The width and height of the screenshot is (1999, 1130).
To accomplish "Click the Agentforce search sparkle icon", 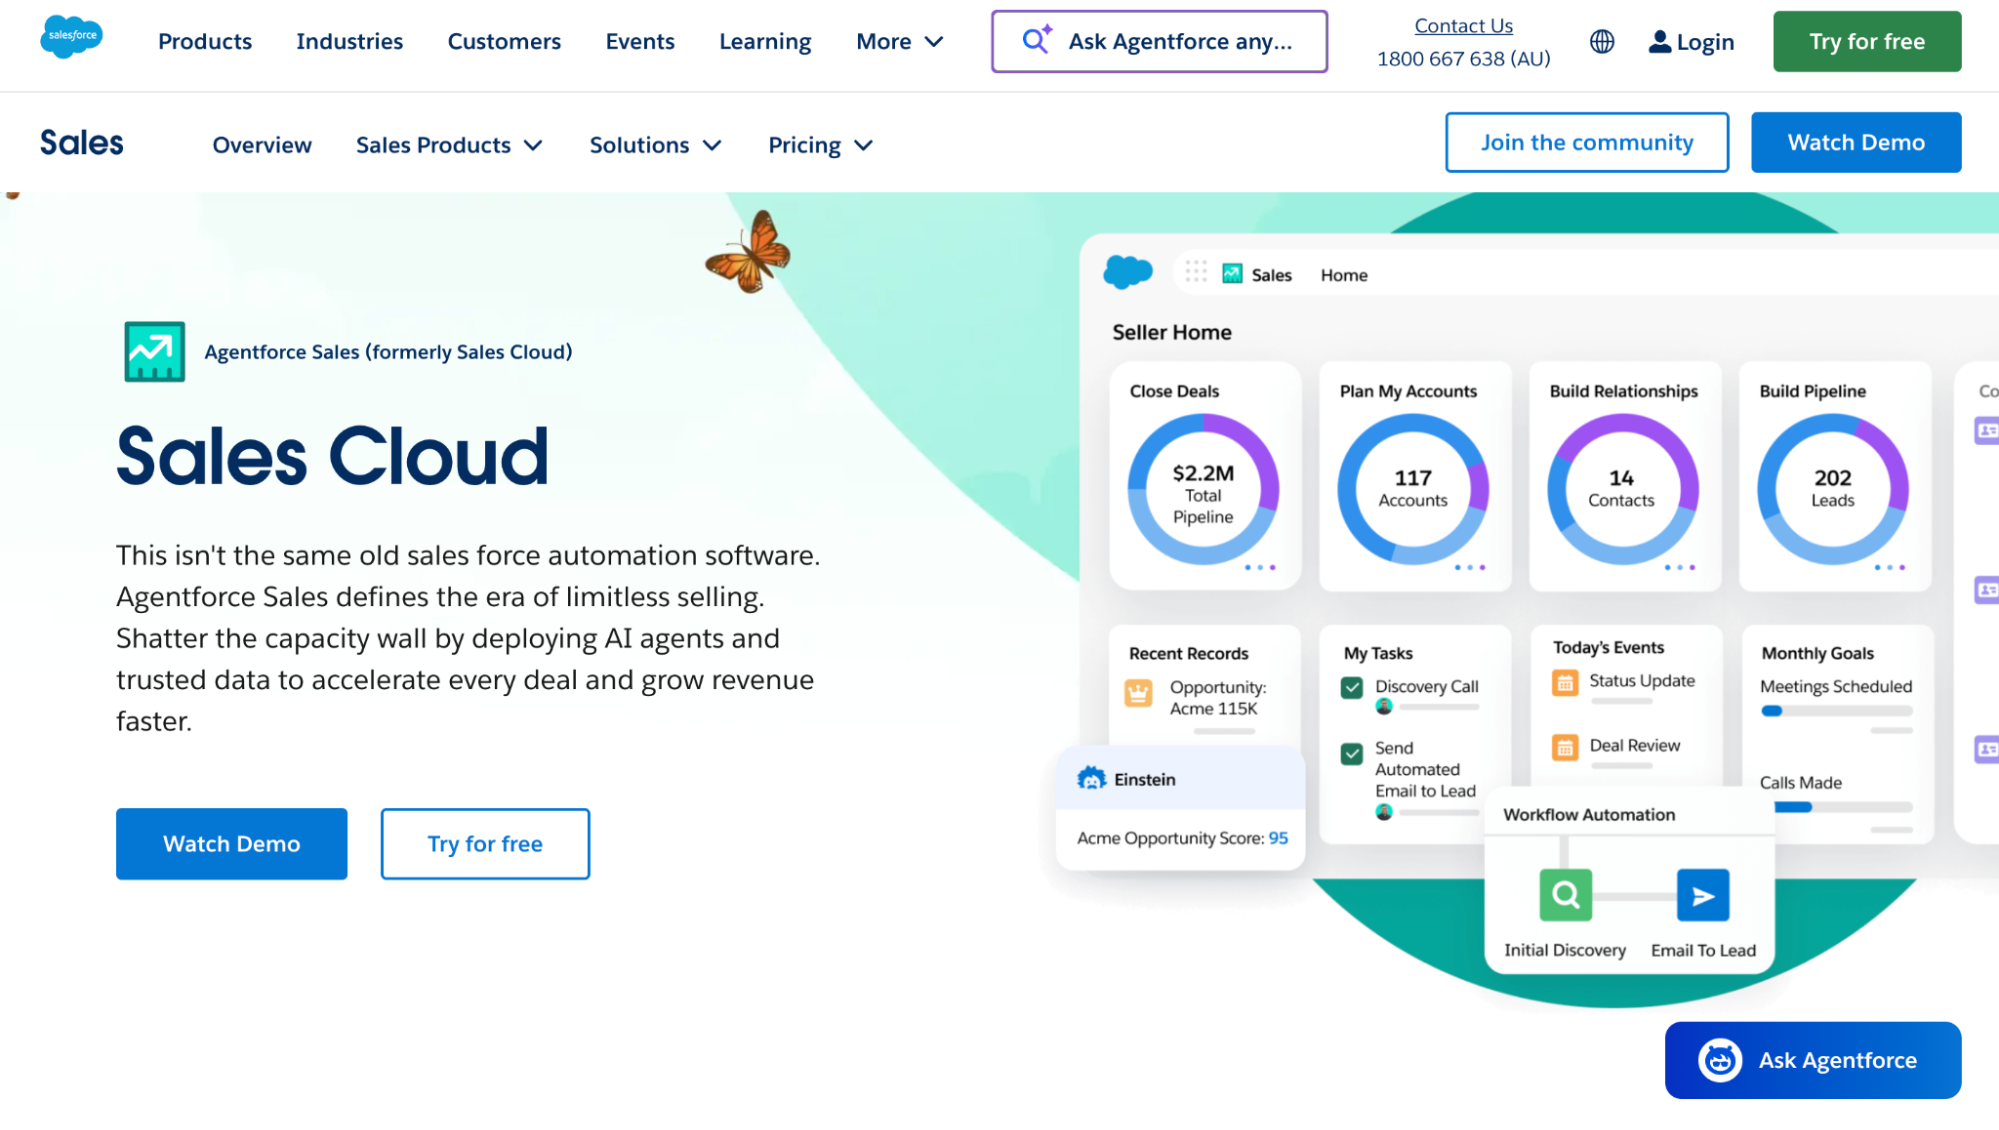I will (1037, 40).
